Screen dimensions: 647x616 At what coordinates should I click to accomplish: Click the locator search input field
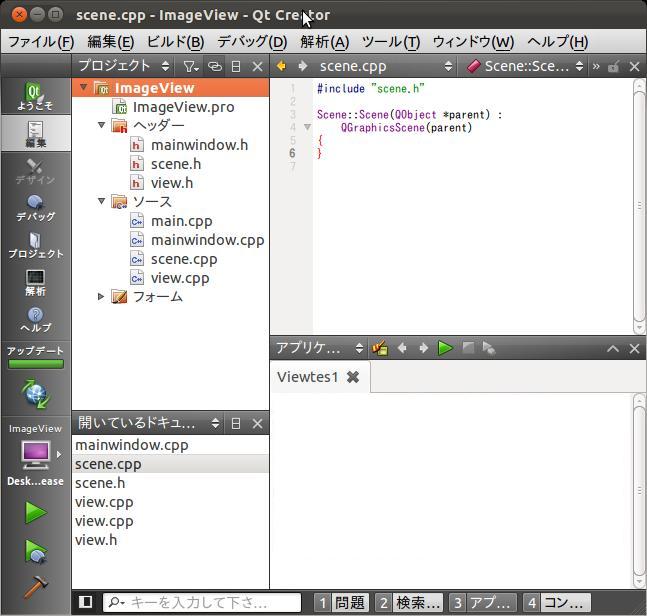pyautogui.click(x=202, y=603)
